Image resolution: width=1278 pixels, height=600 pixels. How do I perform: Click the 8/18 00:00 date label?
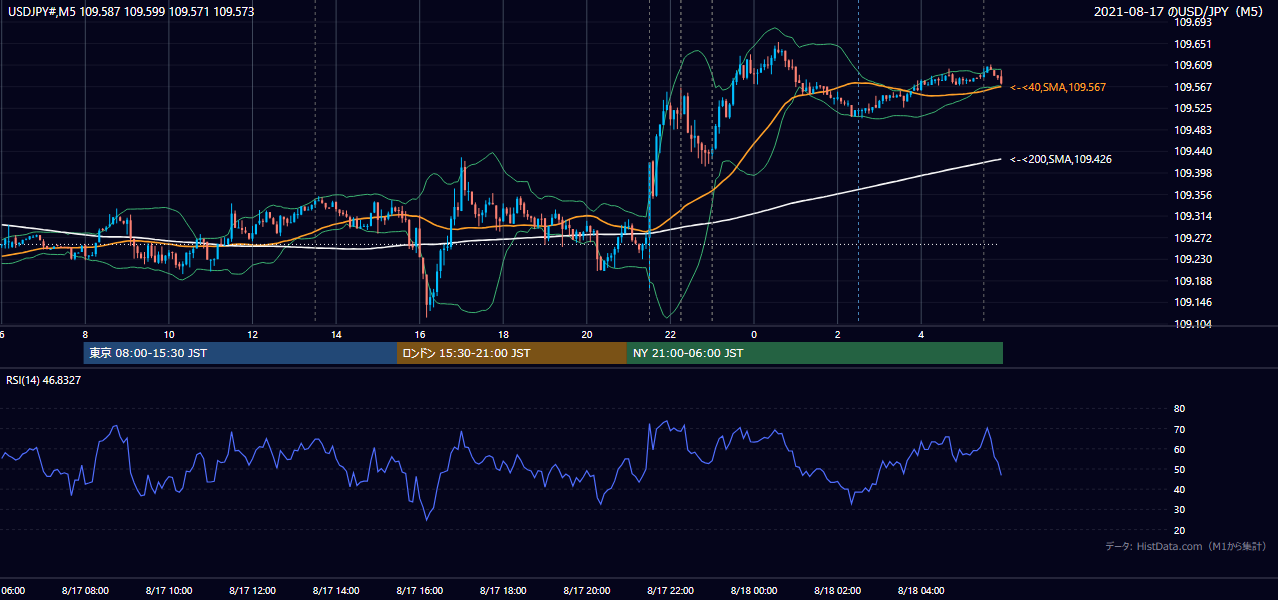[754, 591]
